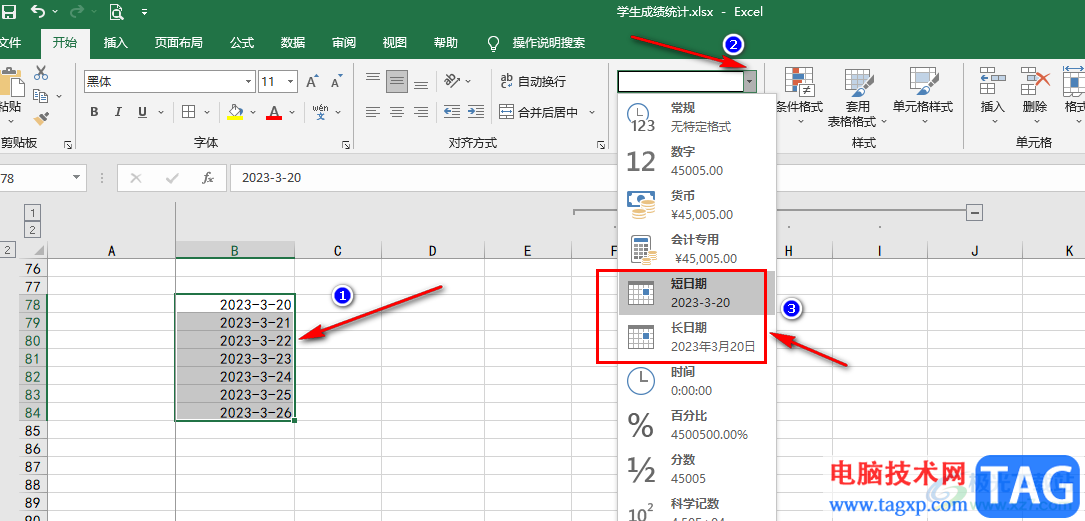Switch to the 公式 Formulas tab

(241, 43)
